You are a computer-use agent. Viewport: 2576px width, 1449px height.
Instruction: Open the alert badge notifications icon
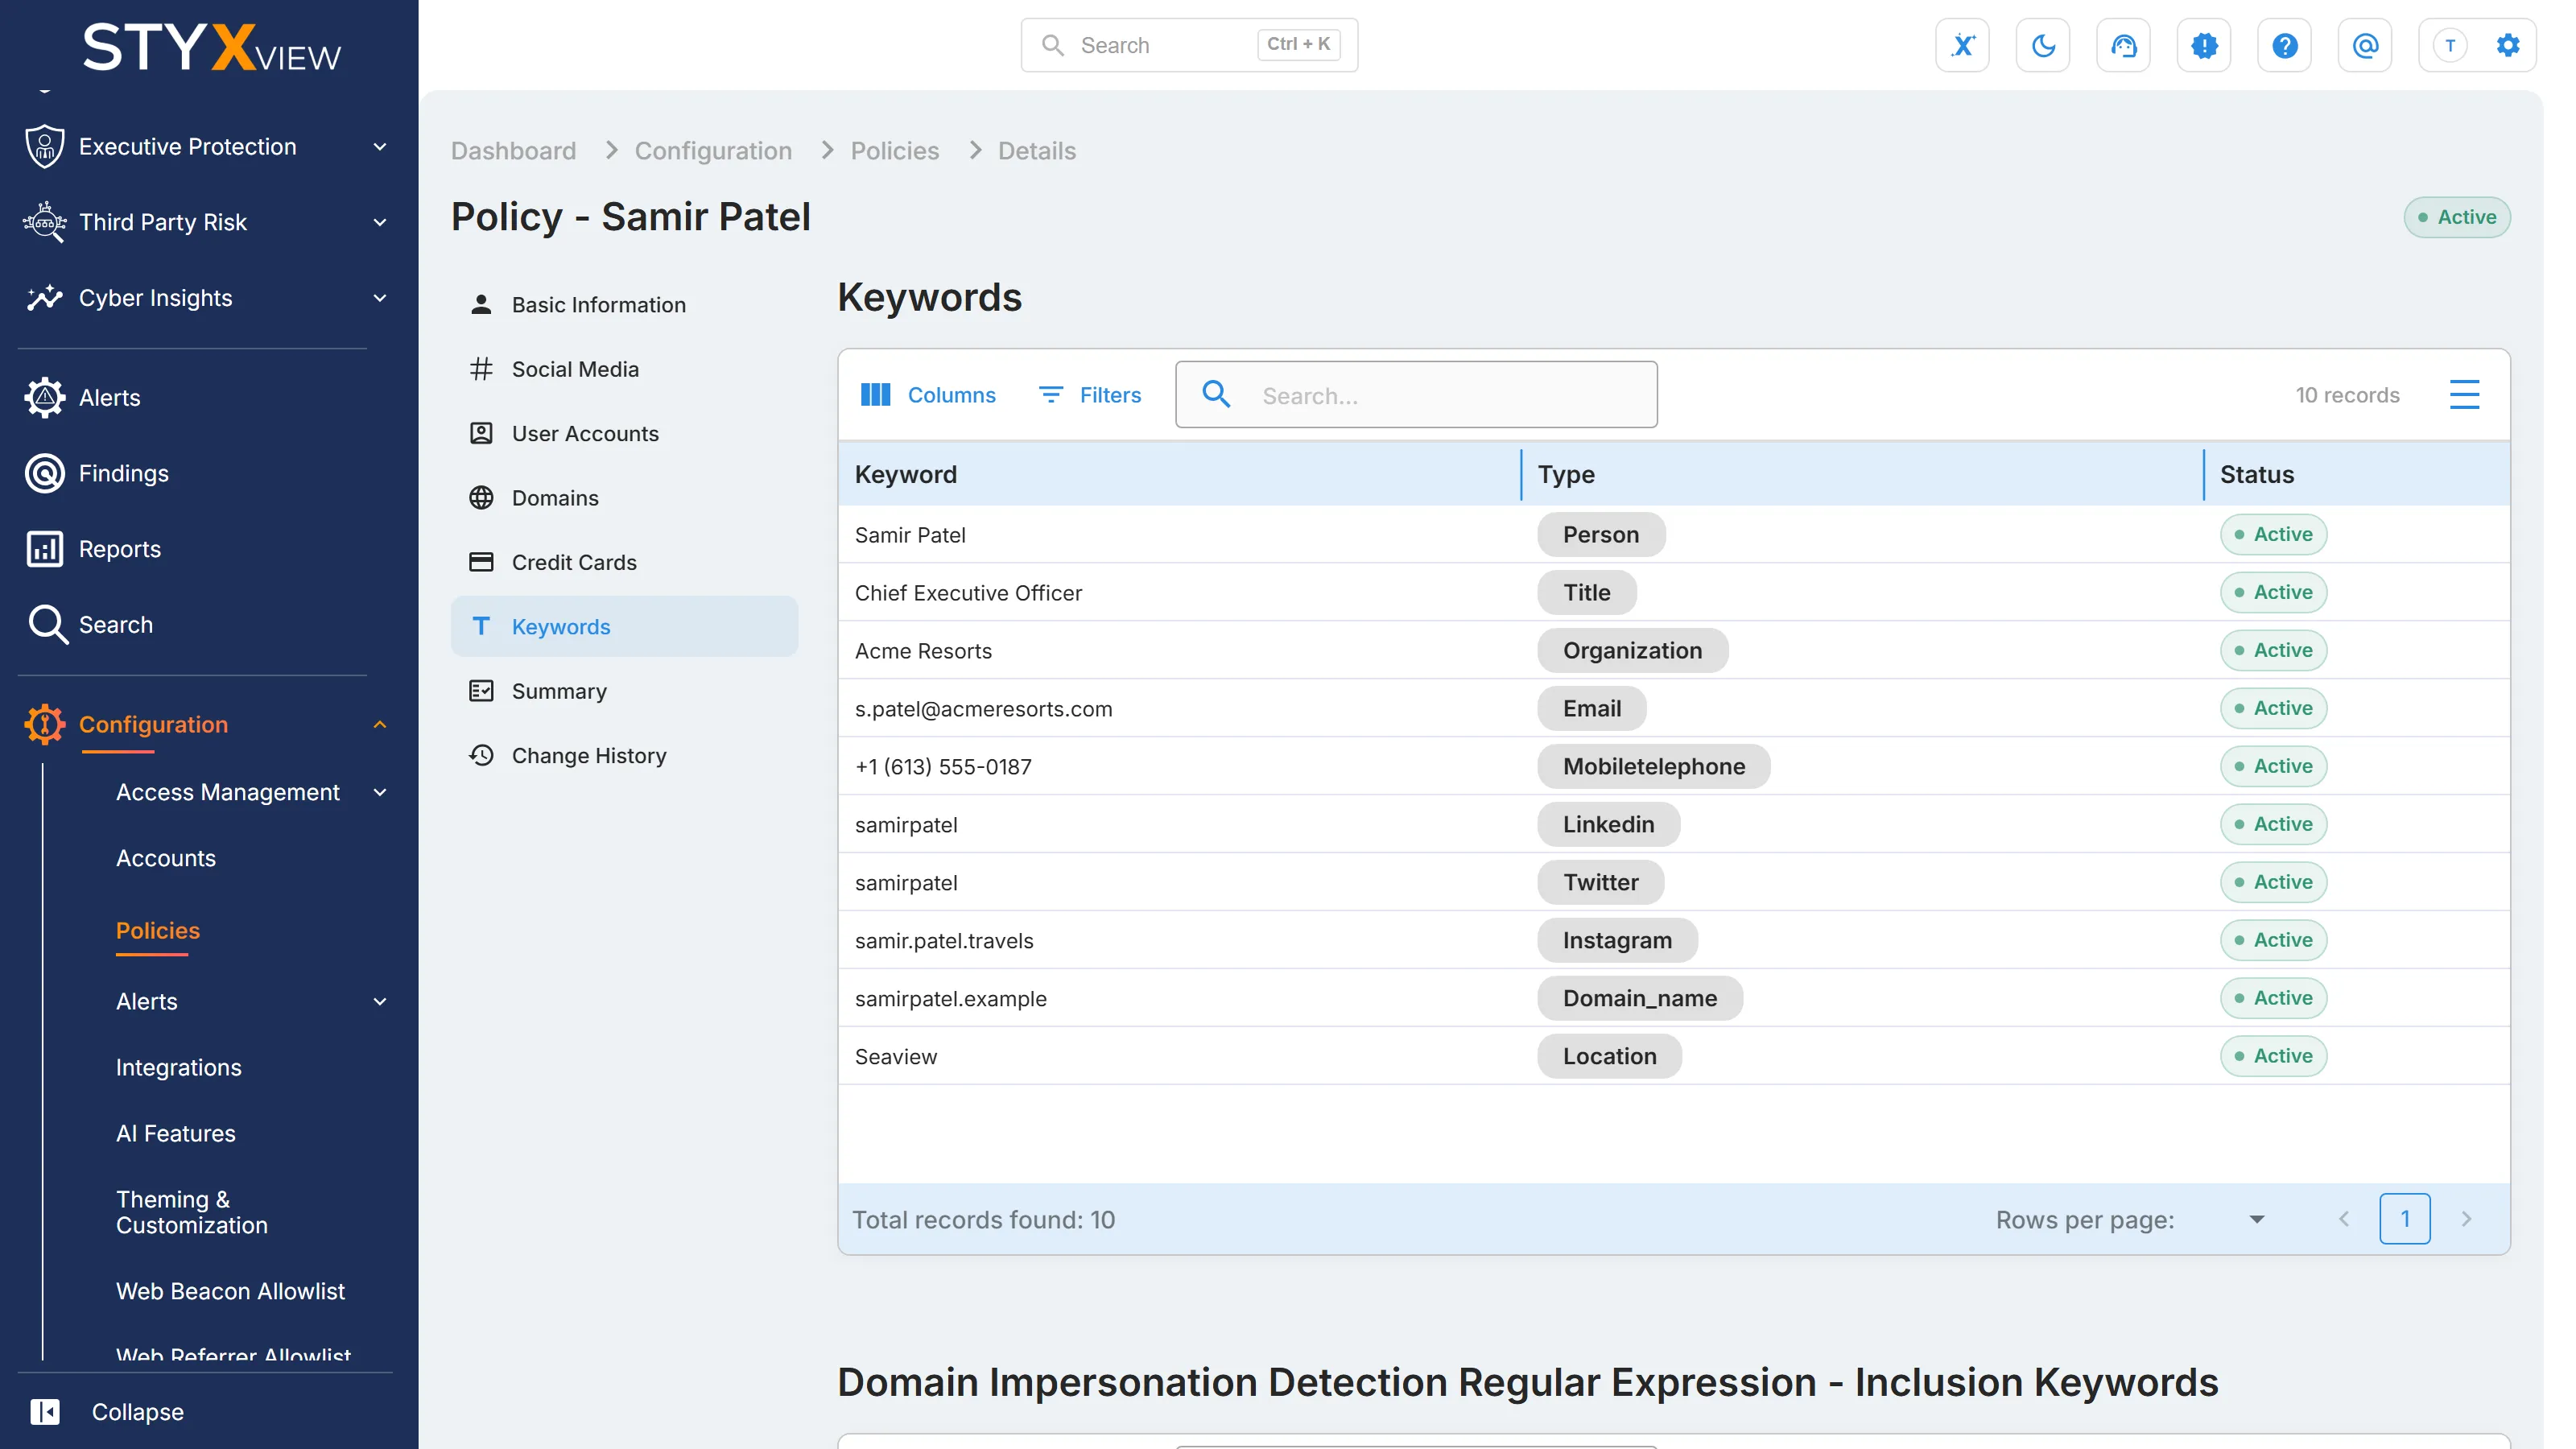click(2204, 45)
